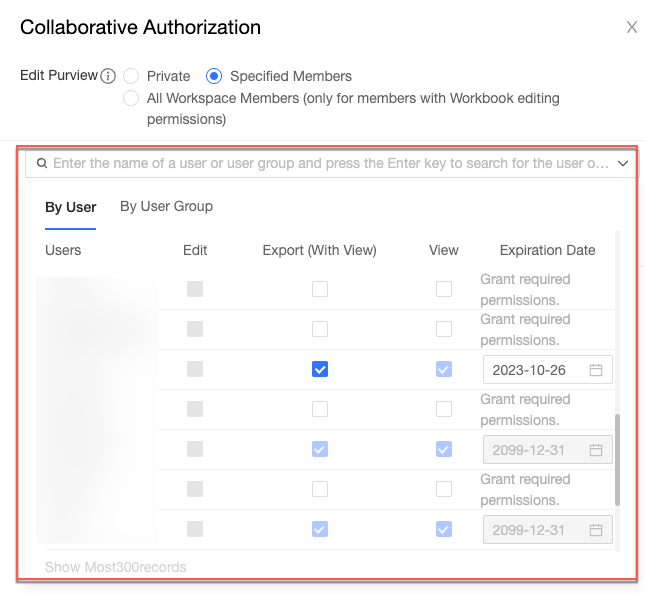Image resolution: width=645 pixels, height=594 pixels.
Task: Click Edit checkbox in the last row
Action: [195, 529]
